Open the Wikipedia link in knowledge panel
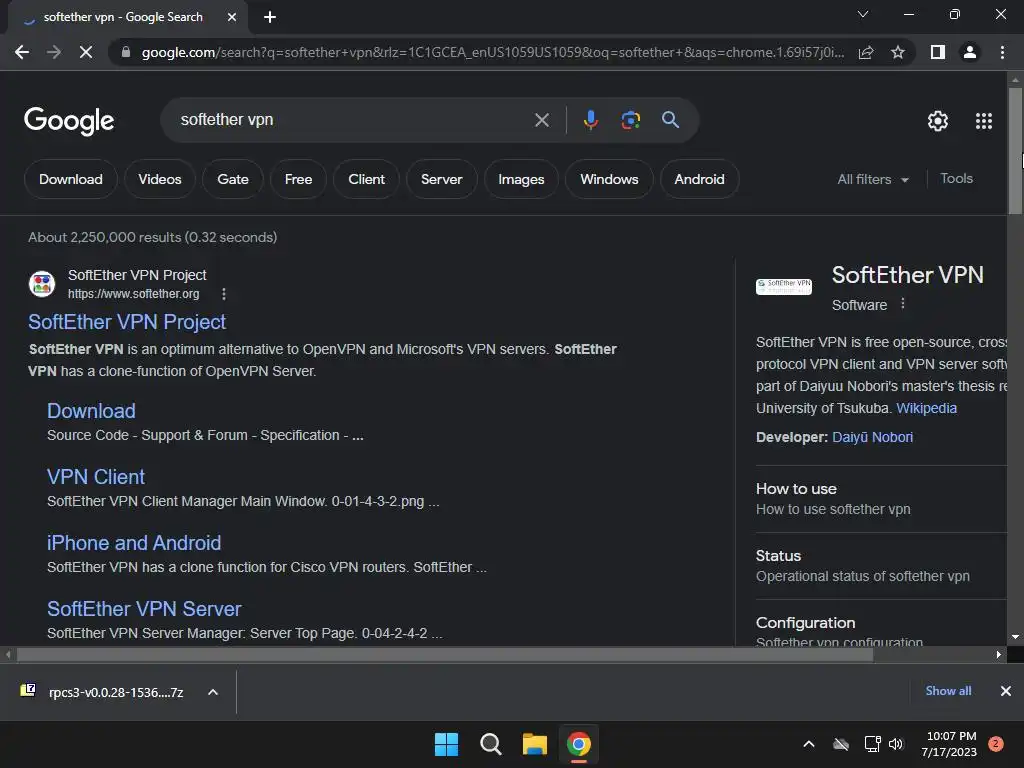Viewport: 1024px width, 768px height. 926,408
